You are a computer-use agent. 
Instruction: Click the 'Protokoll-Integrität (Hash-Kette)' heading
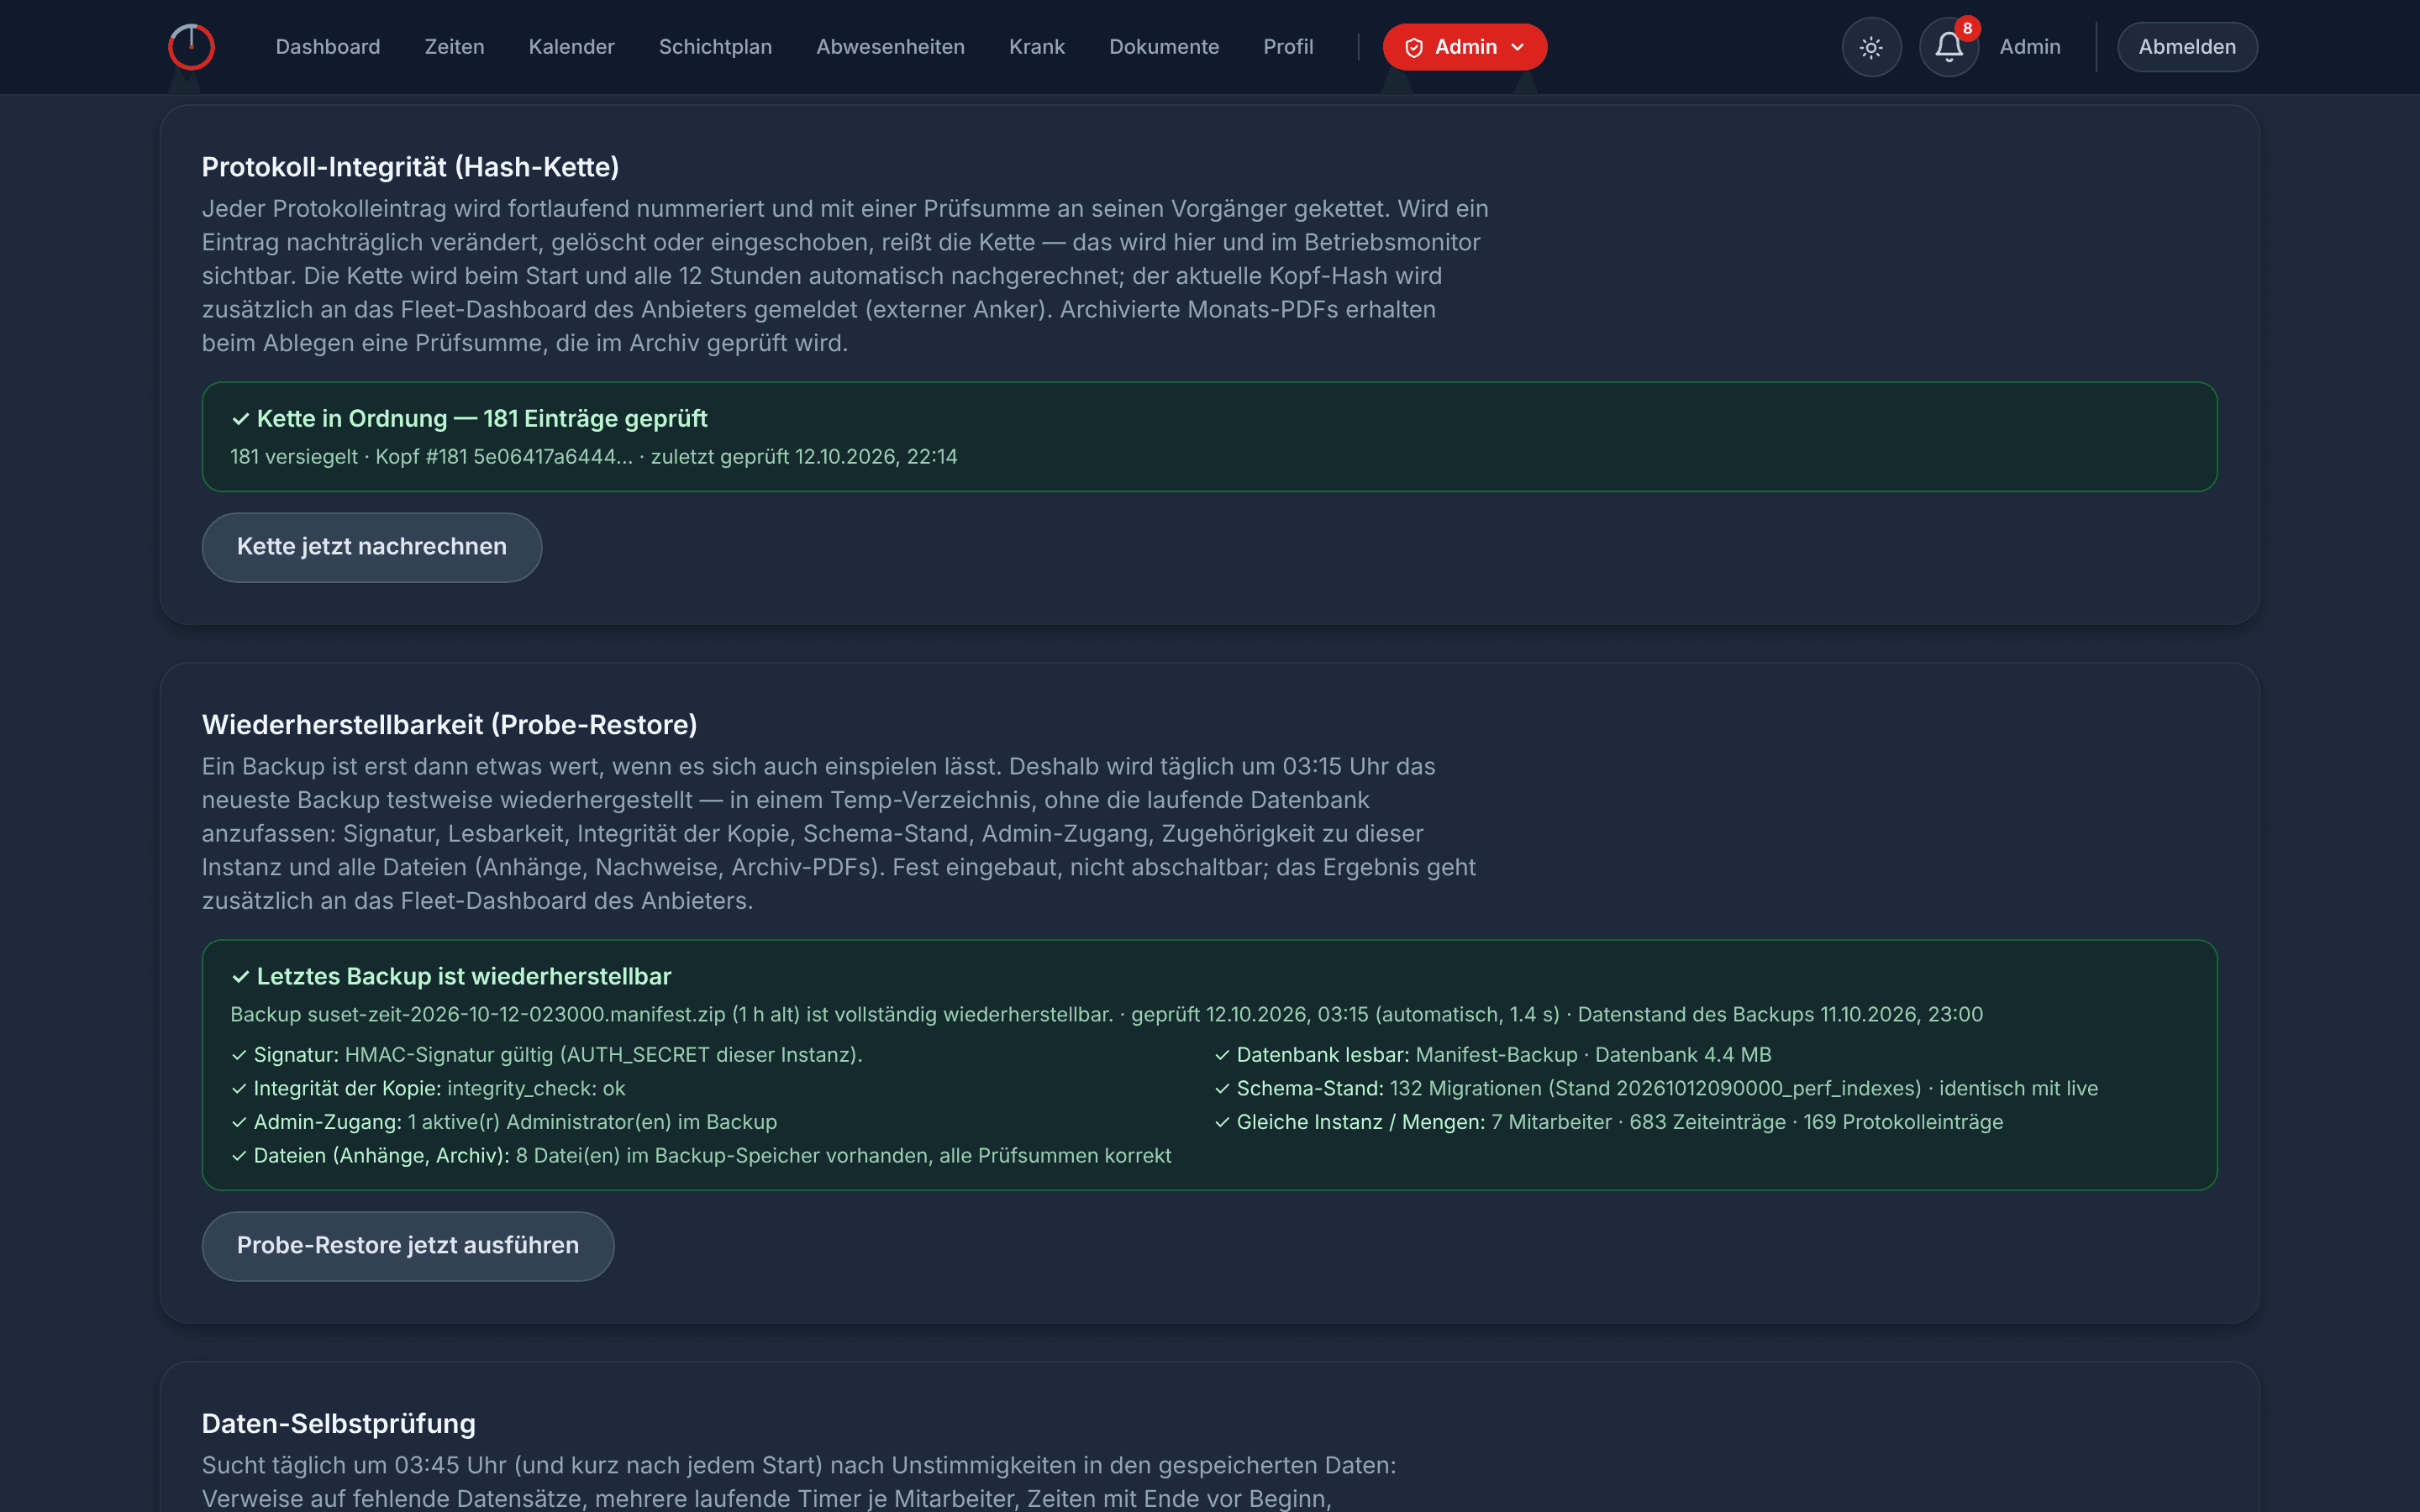point(410,167)
